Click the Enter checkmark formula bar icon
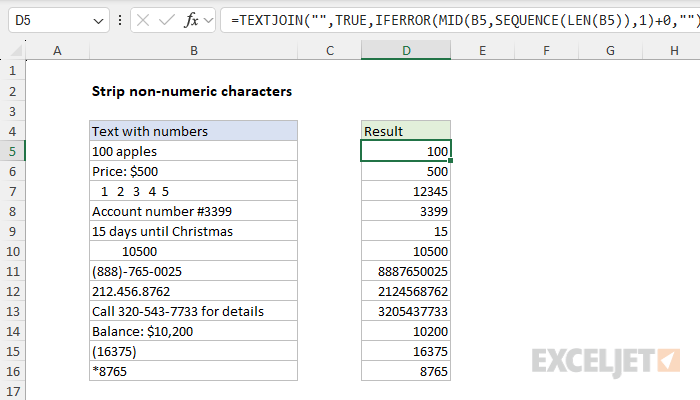The height and width of the screenshot is (400, 700). [x=167, y=20]
